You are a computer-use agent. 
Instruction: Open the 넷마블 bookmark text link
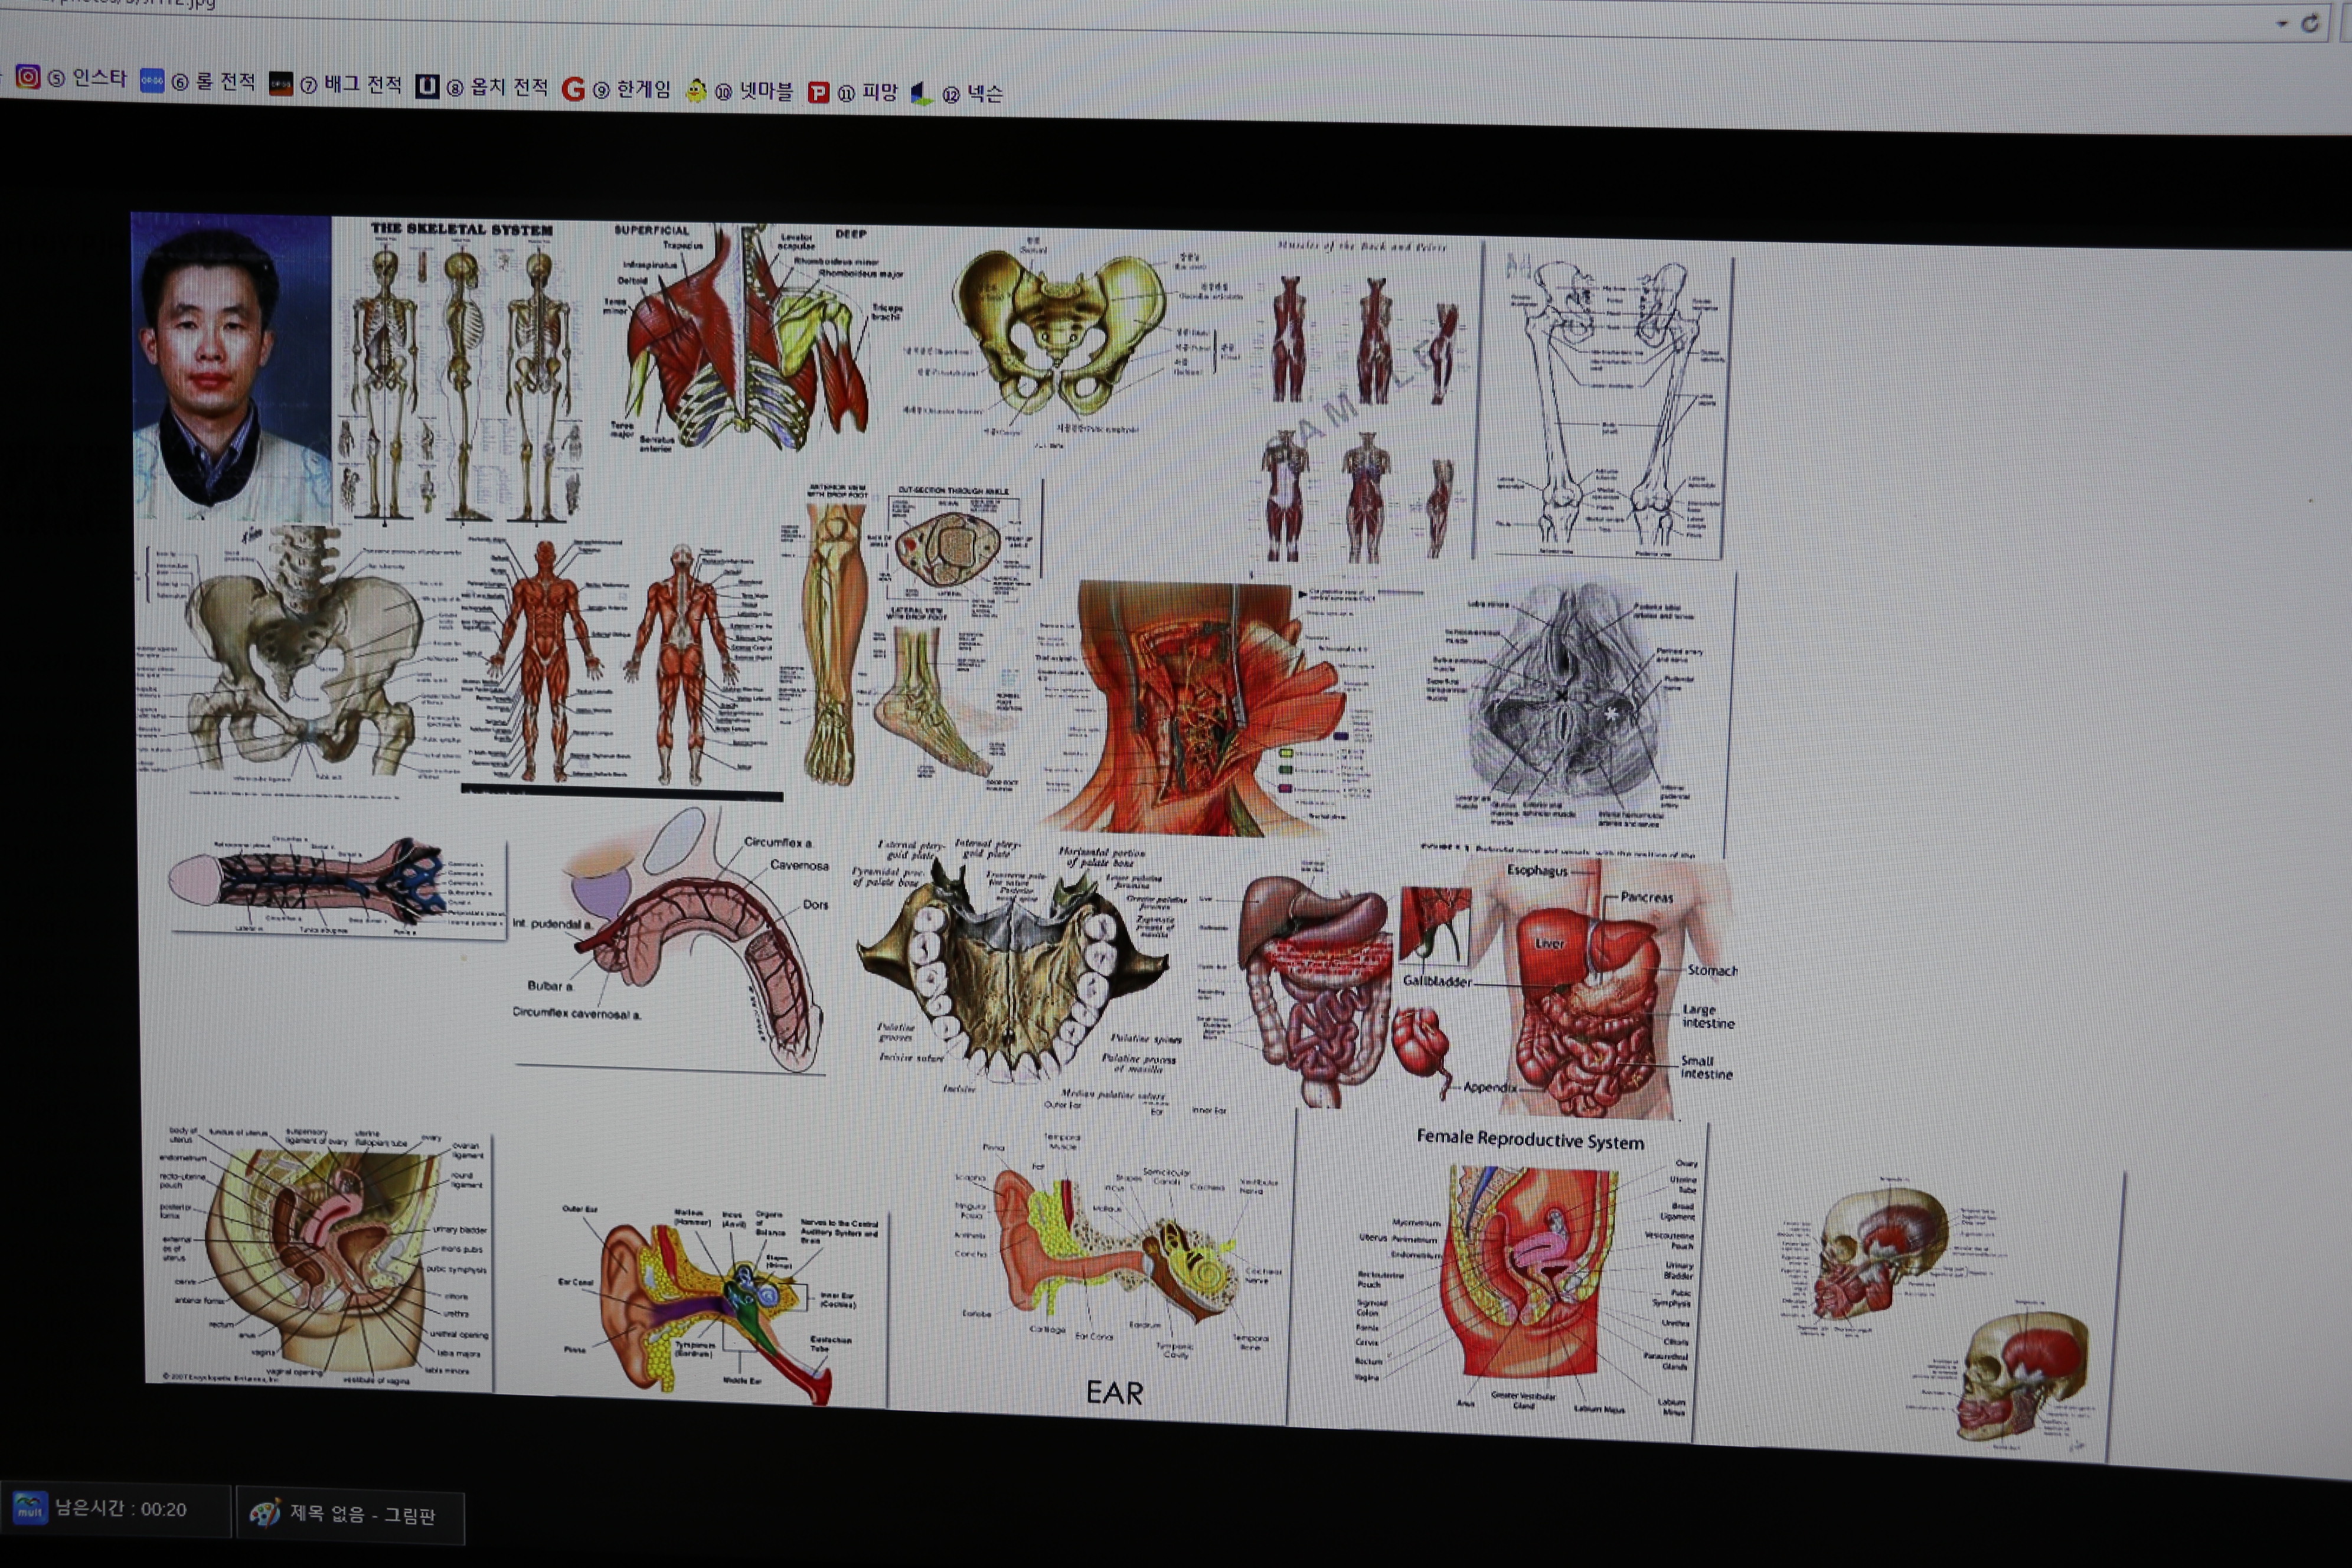tap(766, 92)
